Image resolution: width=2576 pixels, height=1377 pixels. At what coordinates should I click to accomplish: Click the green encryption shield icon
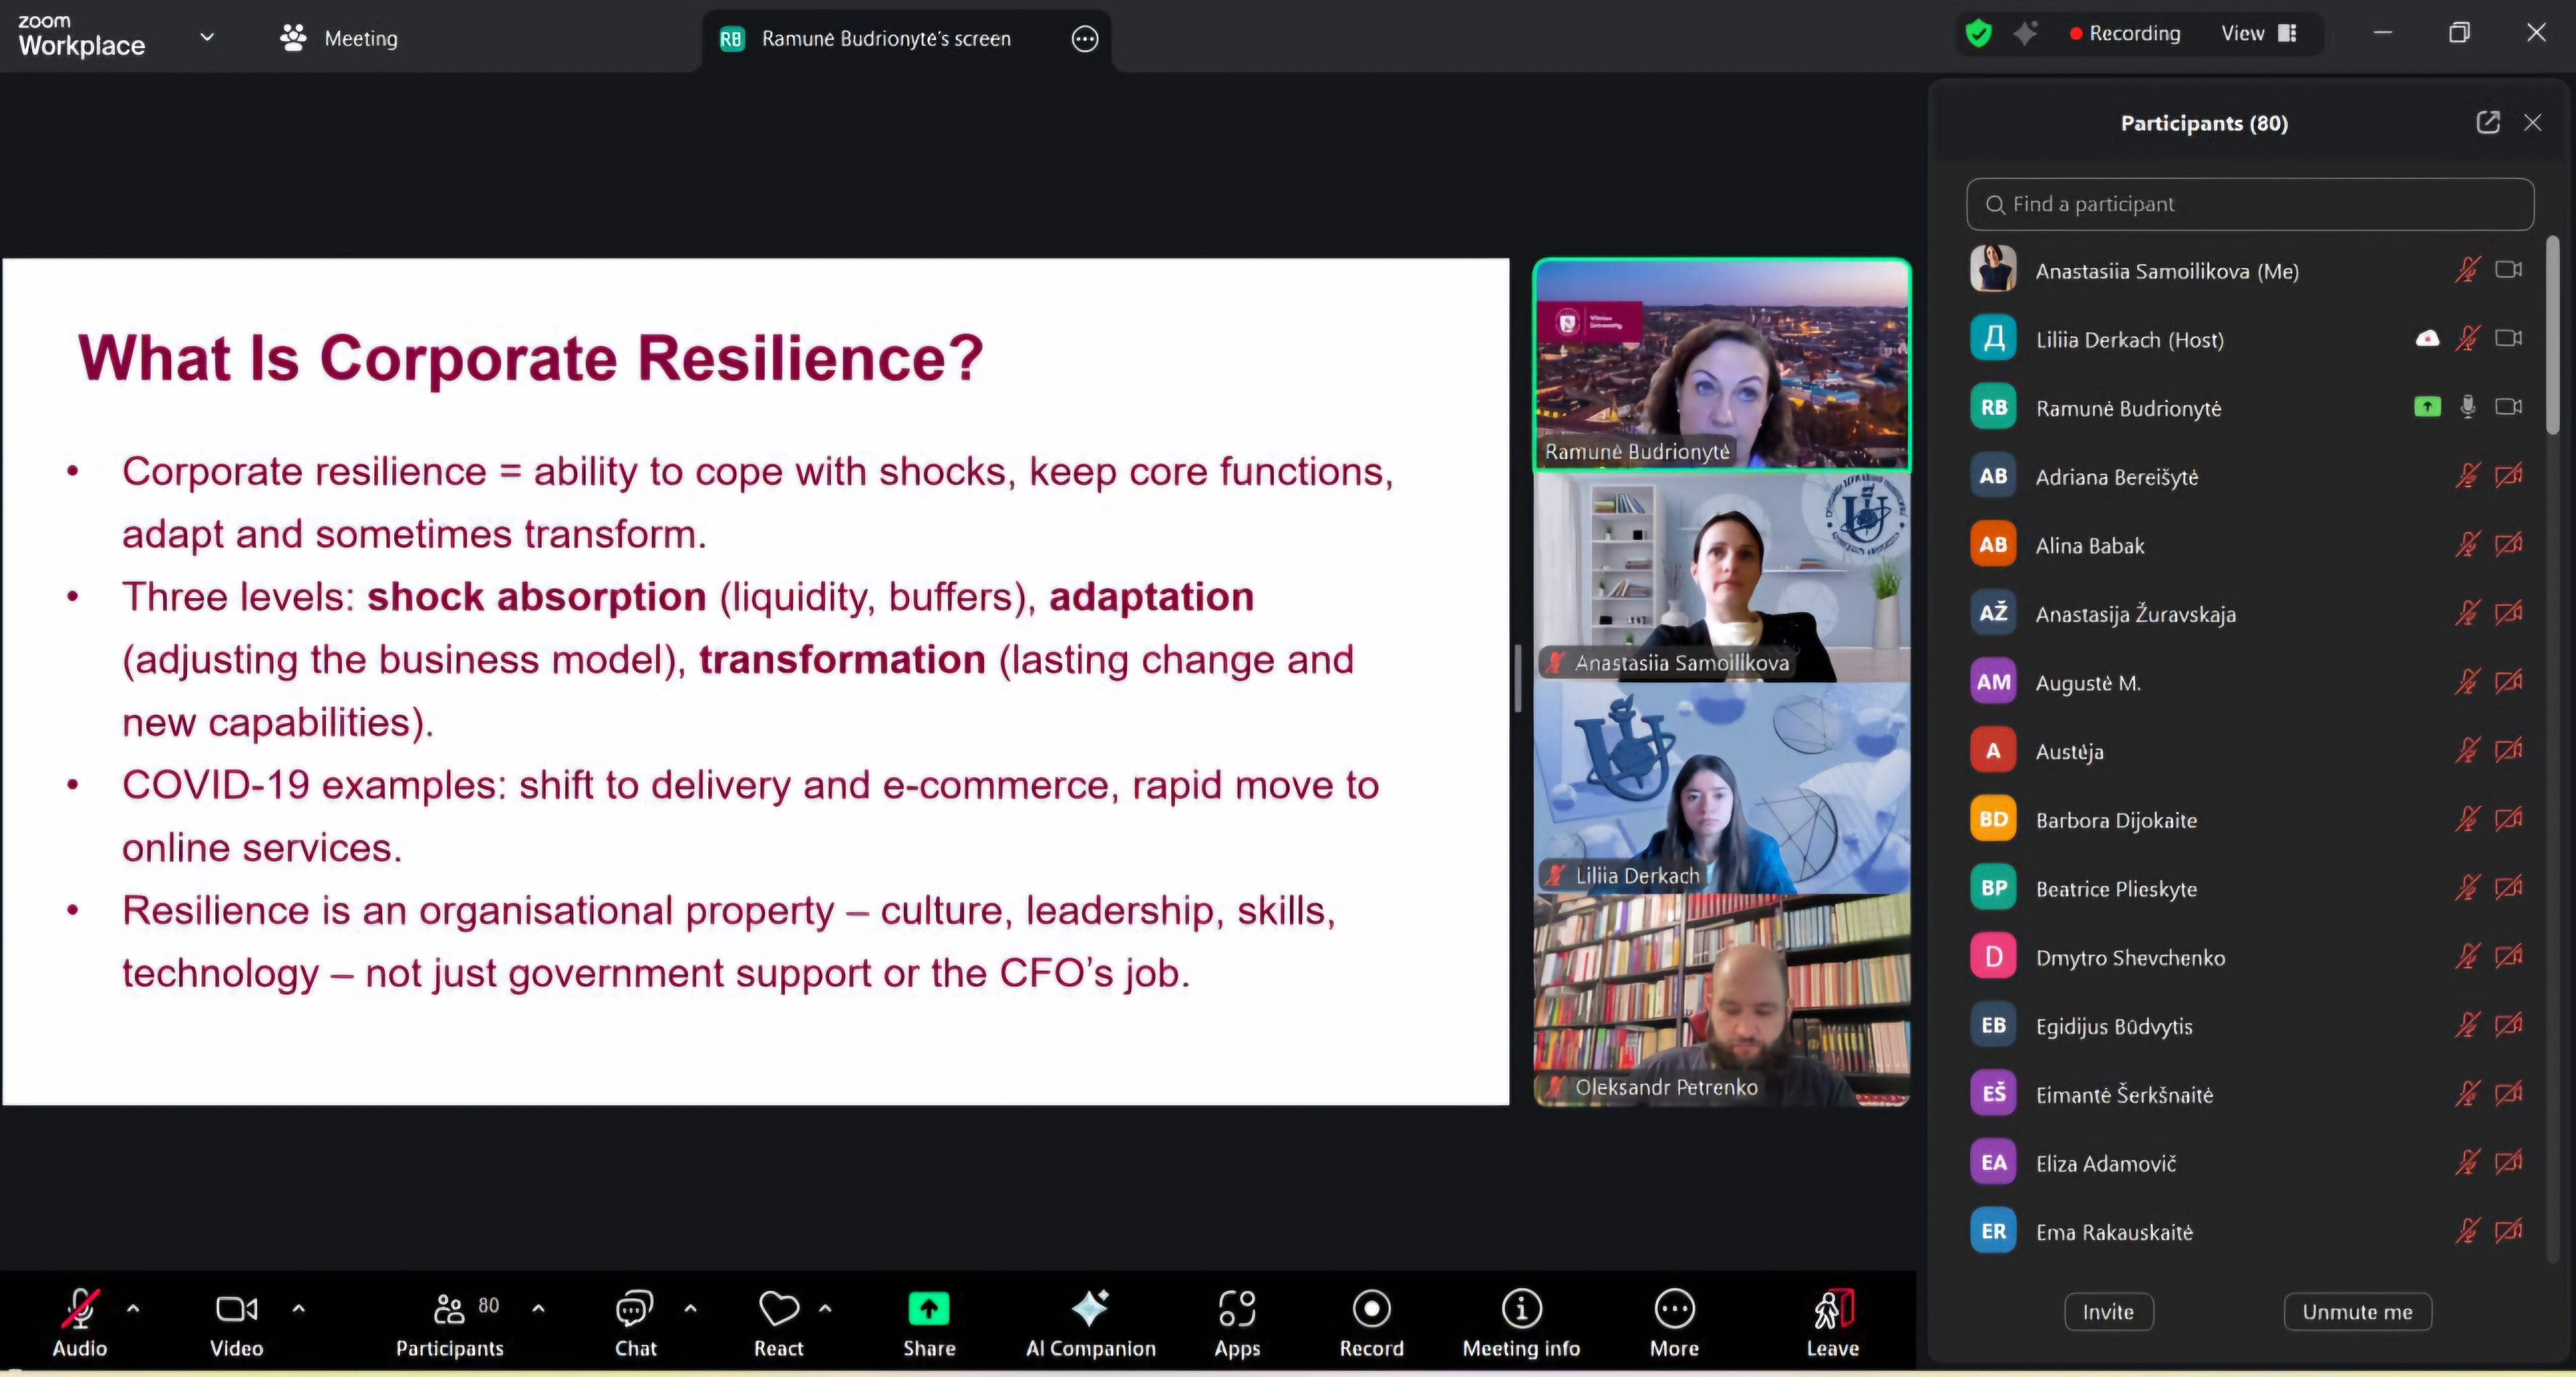pos(1978,34)
